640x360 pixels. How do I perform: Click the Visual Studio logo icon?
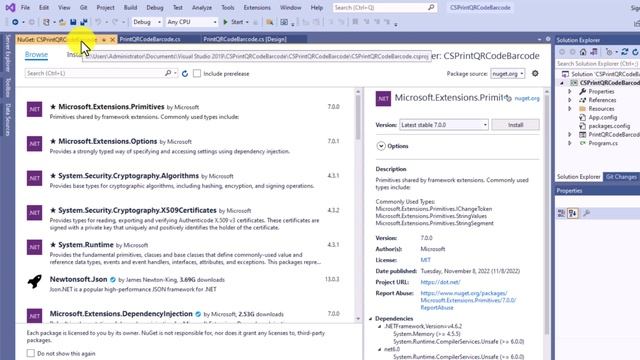pos(10,7)
